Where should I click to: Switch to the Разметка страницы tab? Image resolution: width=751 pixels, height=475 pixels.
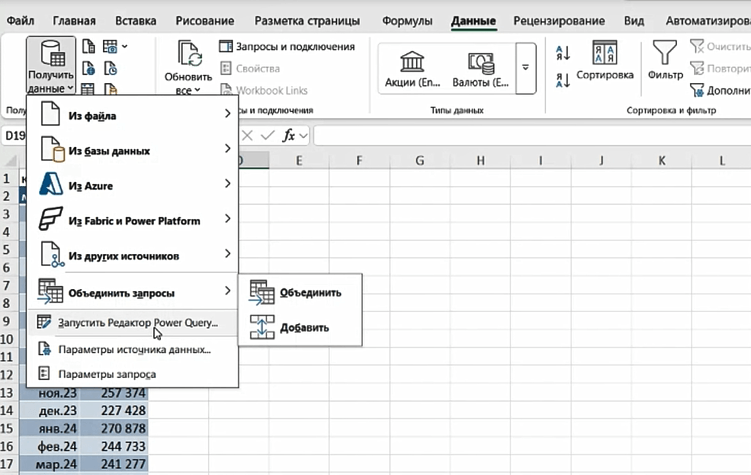307,21
